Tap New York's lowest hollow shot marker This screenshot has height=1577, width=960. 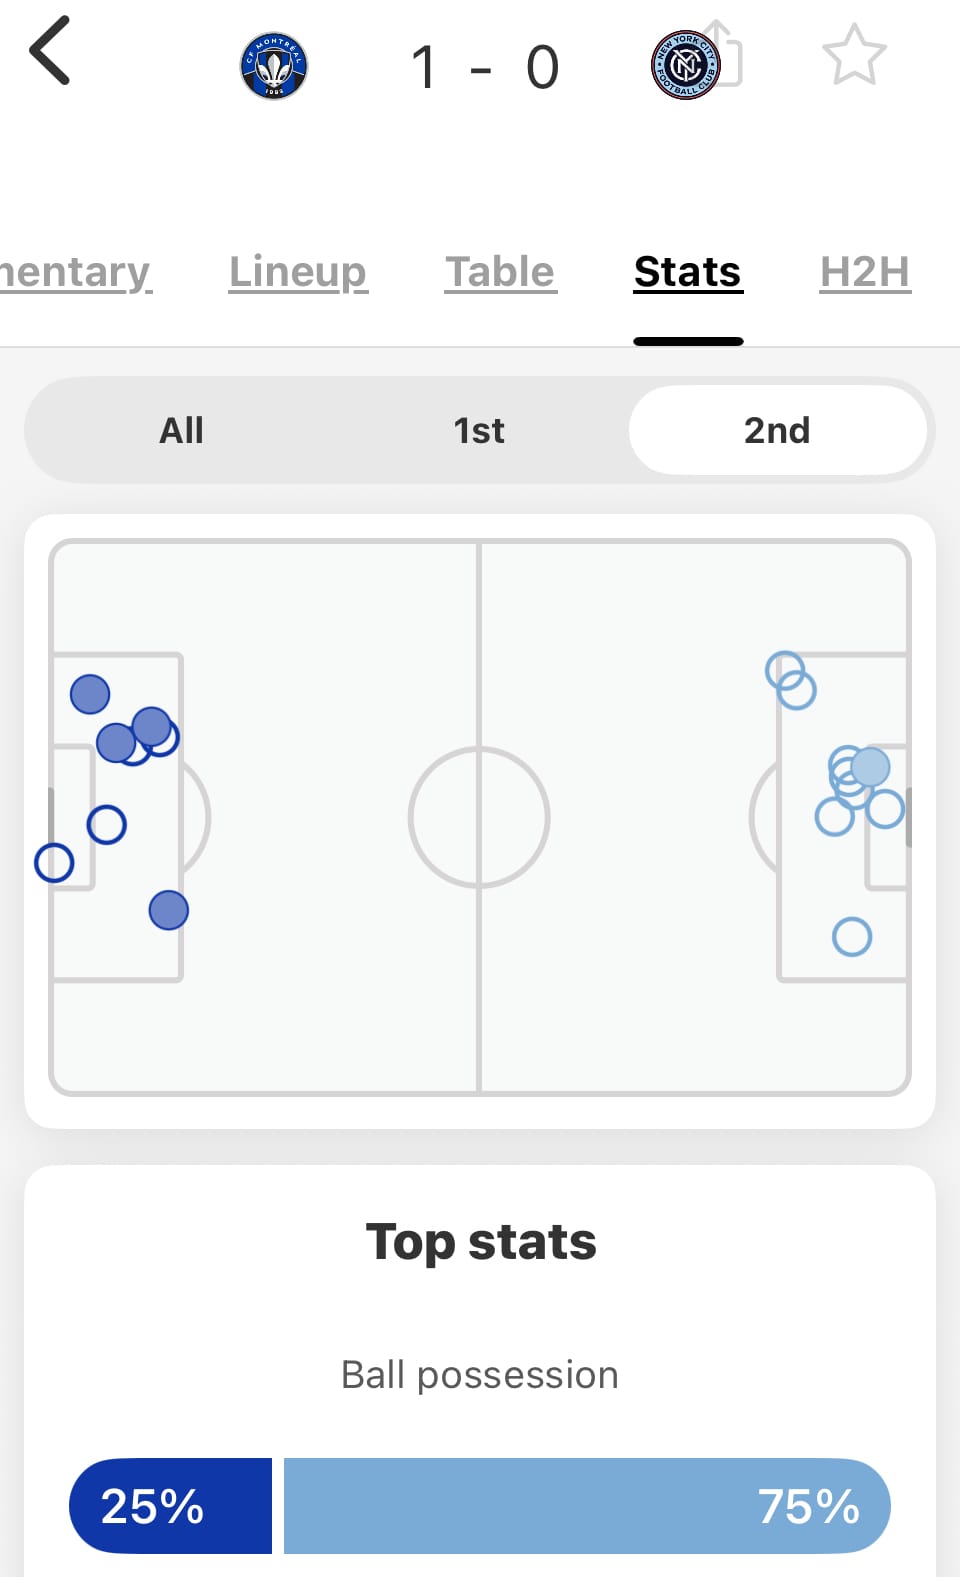[852, 937]
